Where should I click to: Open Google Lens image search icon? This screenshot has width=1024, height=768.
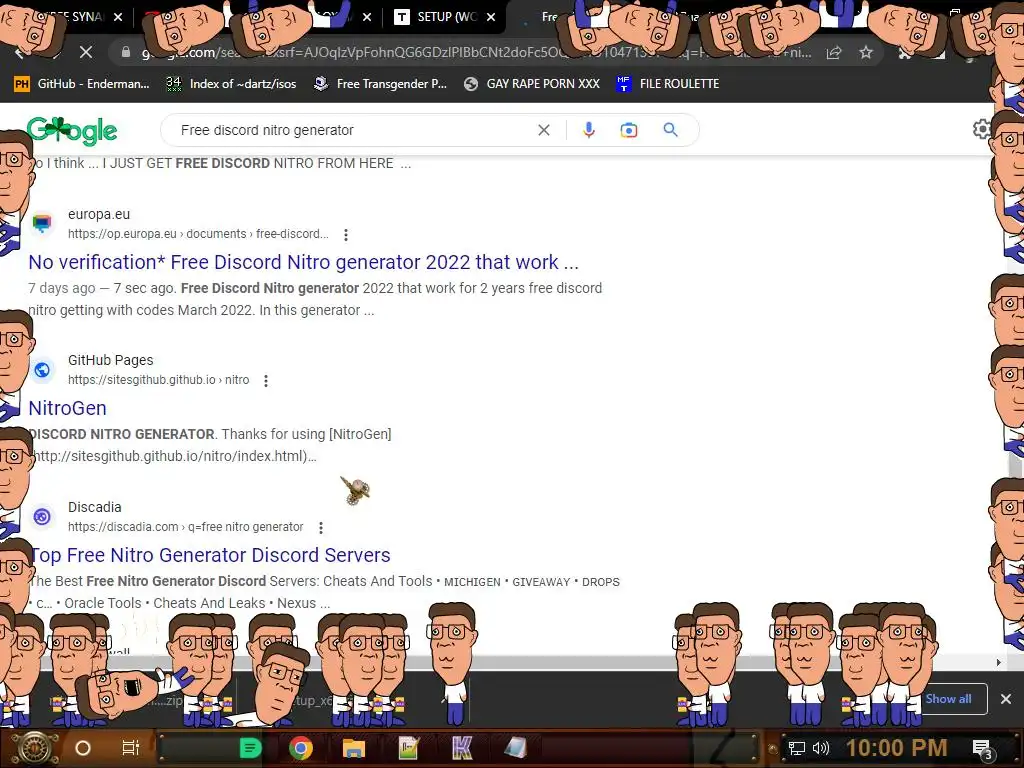point(629,130)
